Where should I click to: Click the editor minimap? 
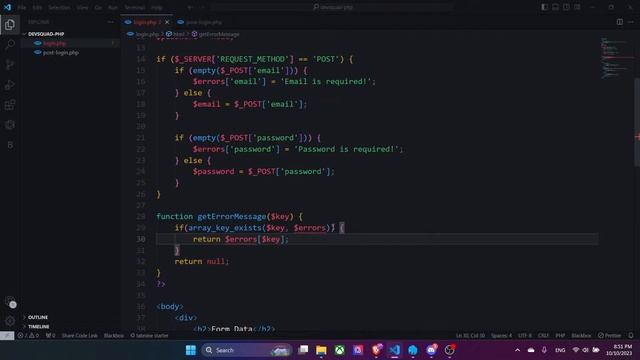pyautogui.click(x=616, y=58)
